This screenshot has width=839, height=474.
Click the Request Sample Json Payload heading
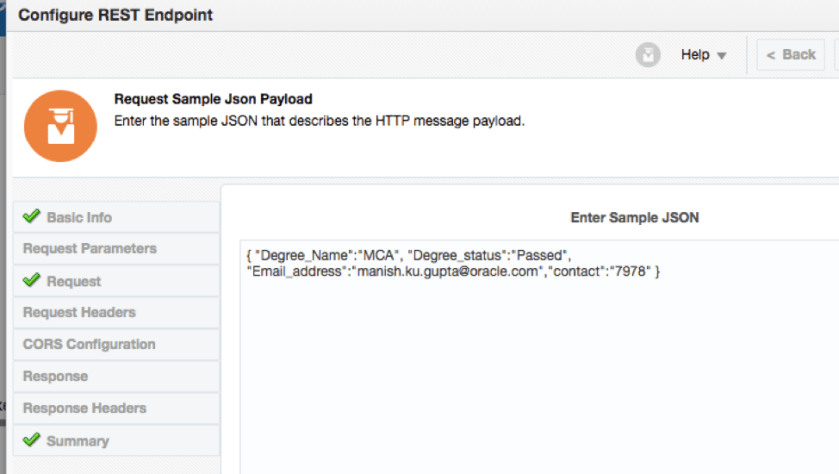click(x=213, y=99)
